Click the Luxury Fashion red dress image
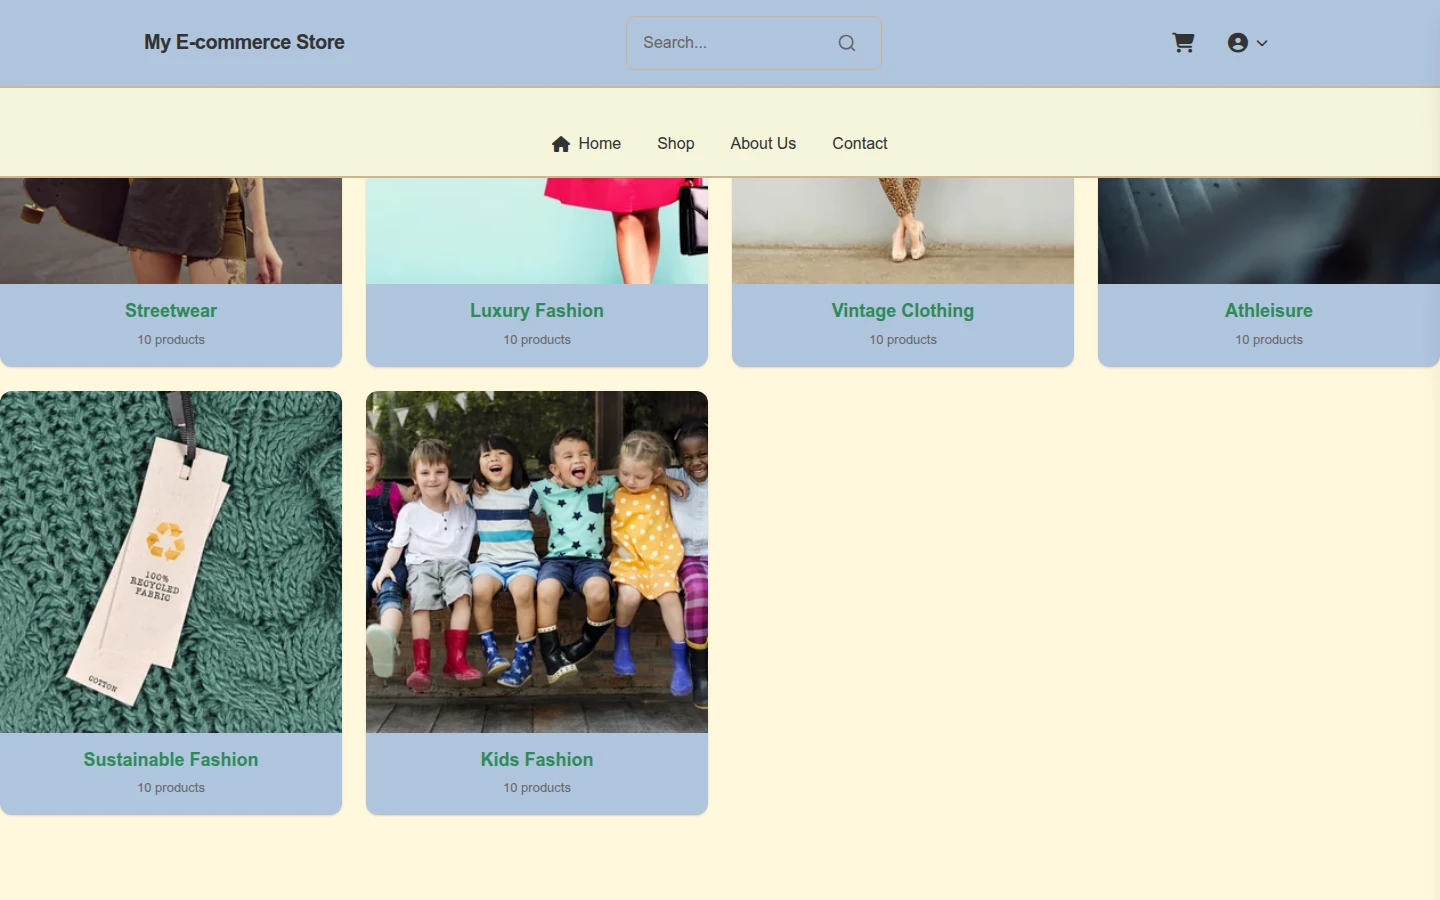 pos(537,231)
